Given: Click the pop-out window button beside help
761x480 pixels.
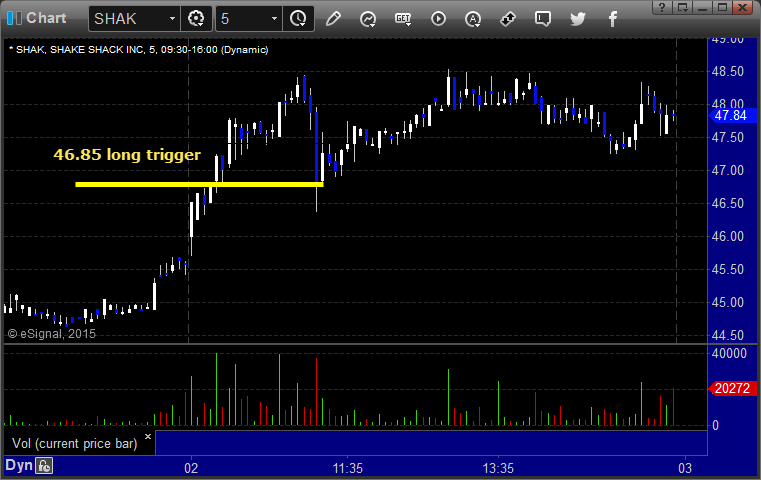Looking at the screenshot, I should [x=682, y=7].
